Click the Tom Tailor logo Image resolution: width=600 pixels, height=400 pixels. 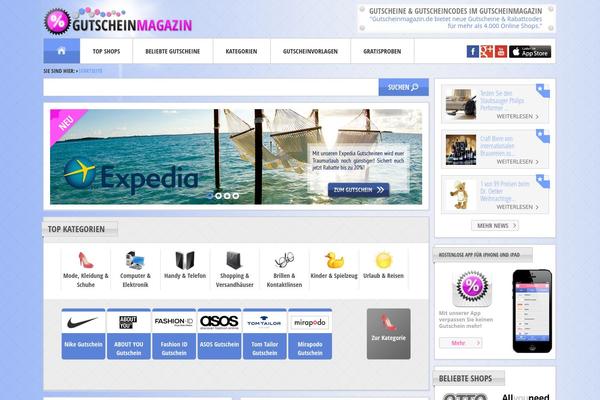tap(264, 322)
